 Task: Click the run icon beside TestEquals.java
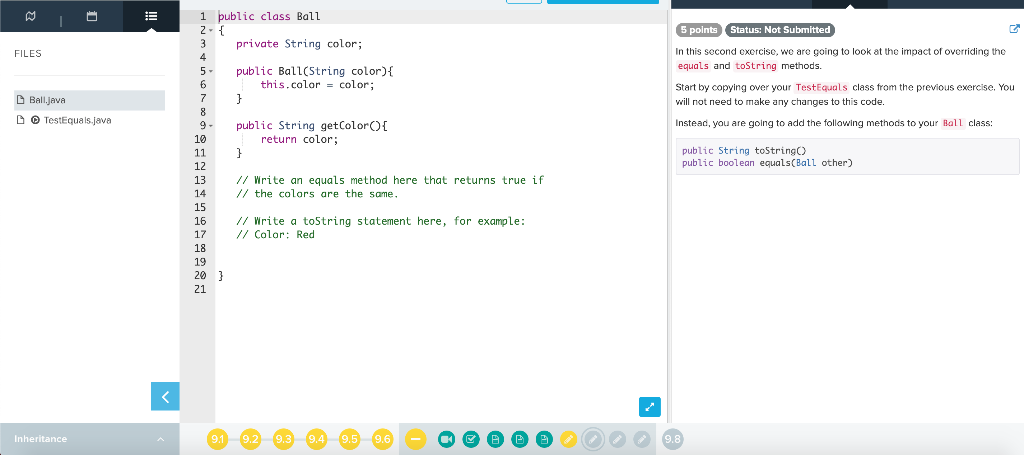[x=35, y=120]
